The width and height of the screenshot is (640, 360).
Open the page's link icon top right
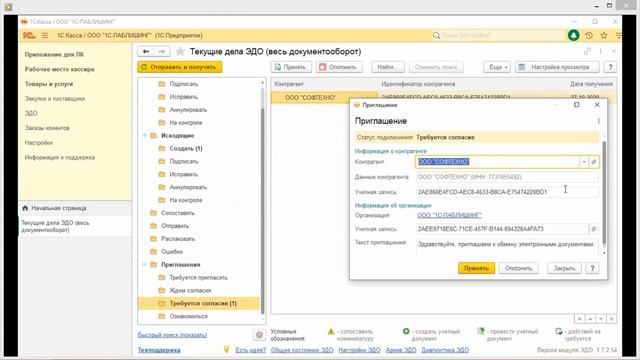pos(587,51)
